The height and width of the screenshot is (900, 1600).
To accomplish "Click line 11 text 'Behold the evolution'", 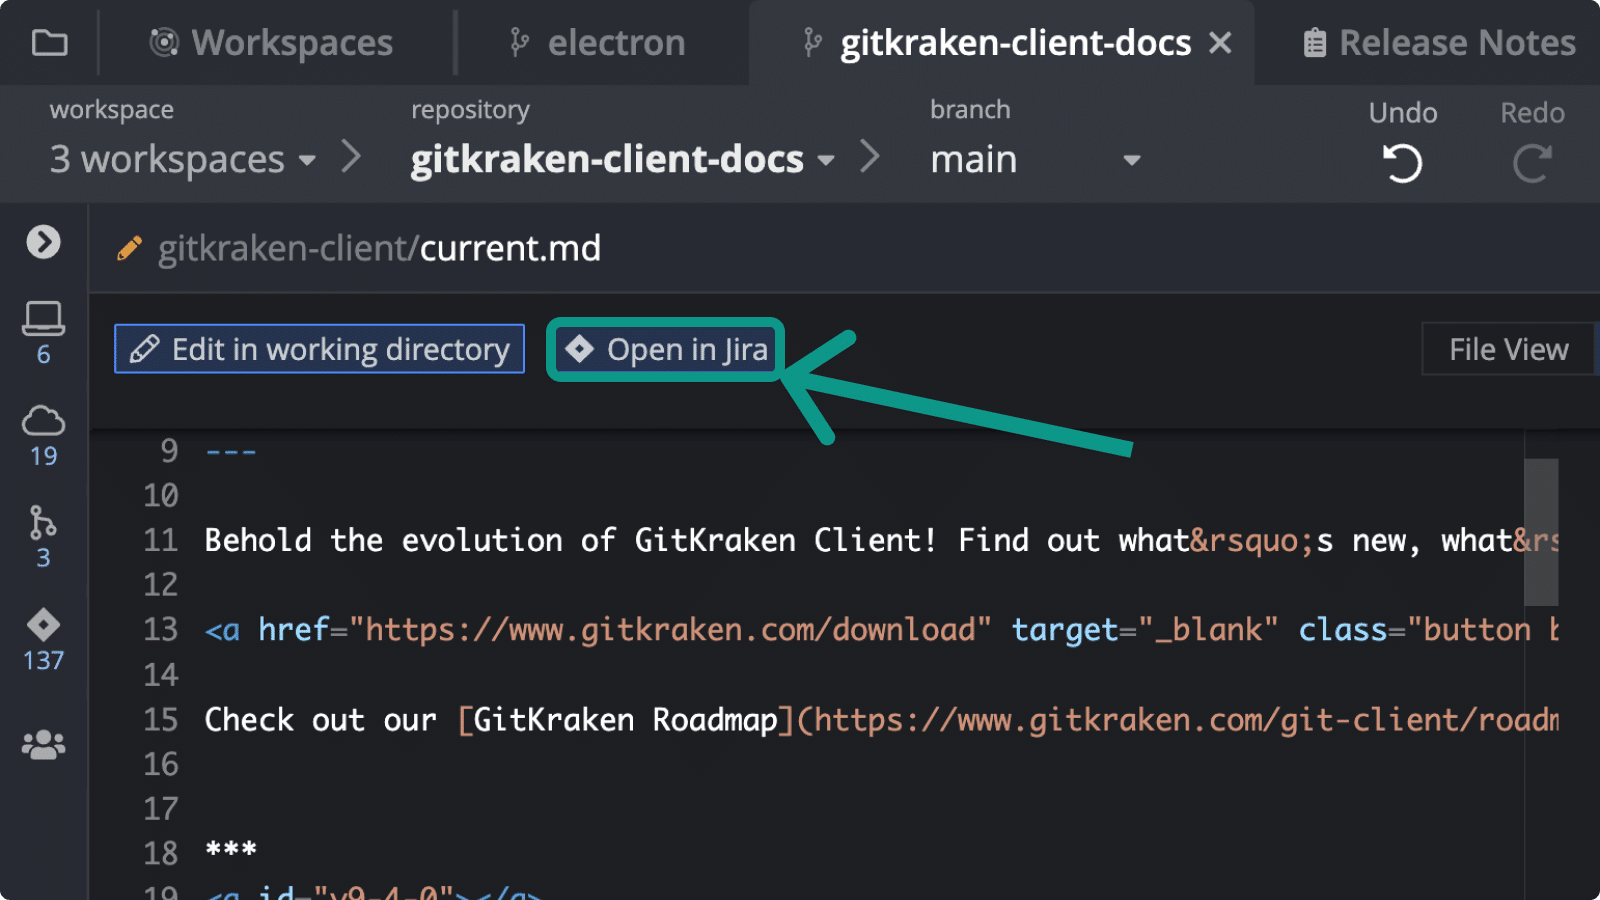I will click(x=382, y=541).
